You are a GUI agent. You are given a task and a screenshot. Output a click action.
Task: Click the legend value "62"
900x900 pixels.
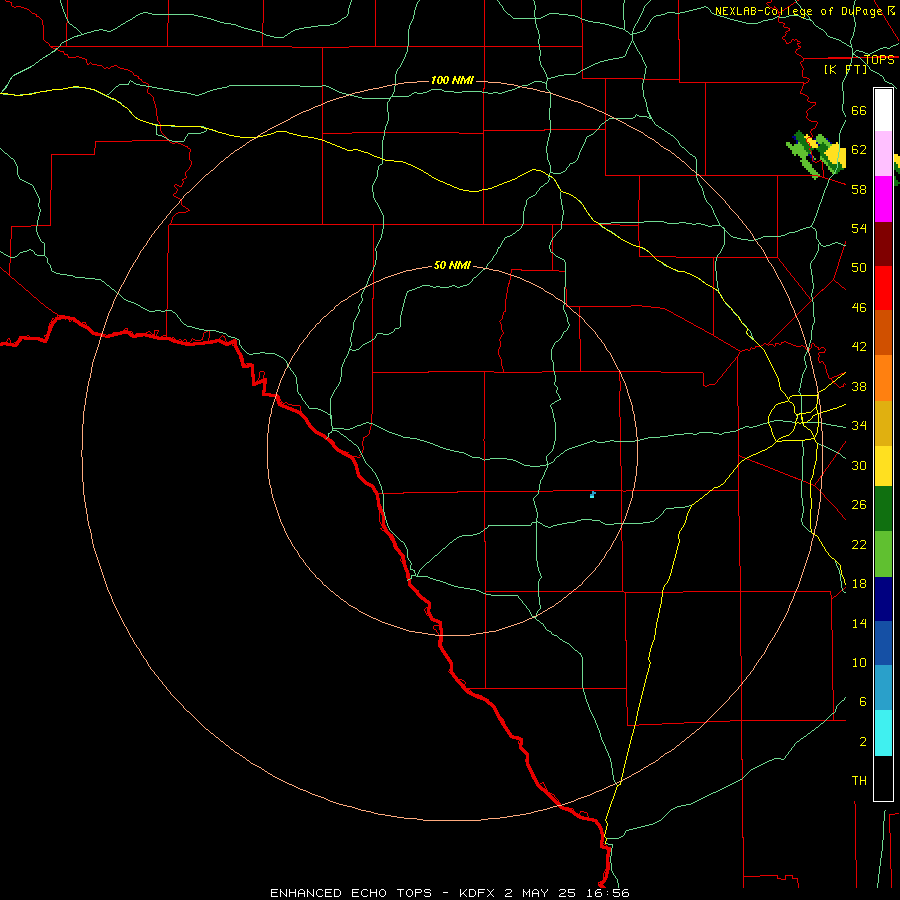pos(859,150)
